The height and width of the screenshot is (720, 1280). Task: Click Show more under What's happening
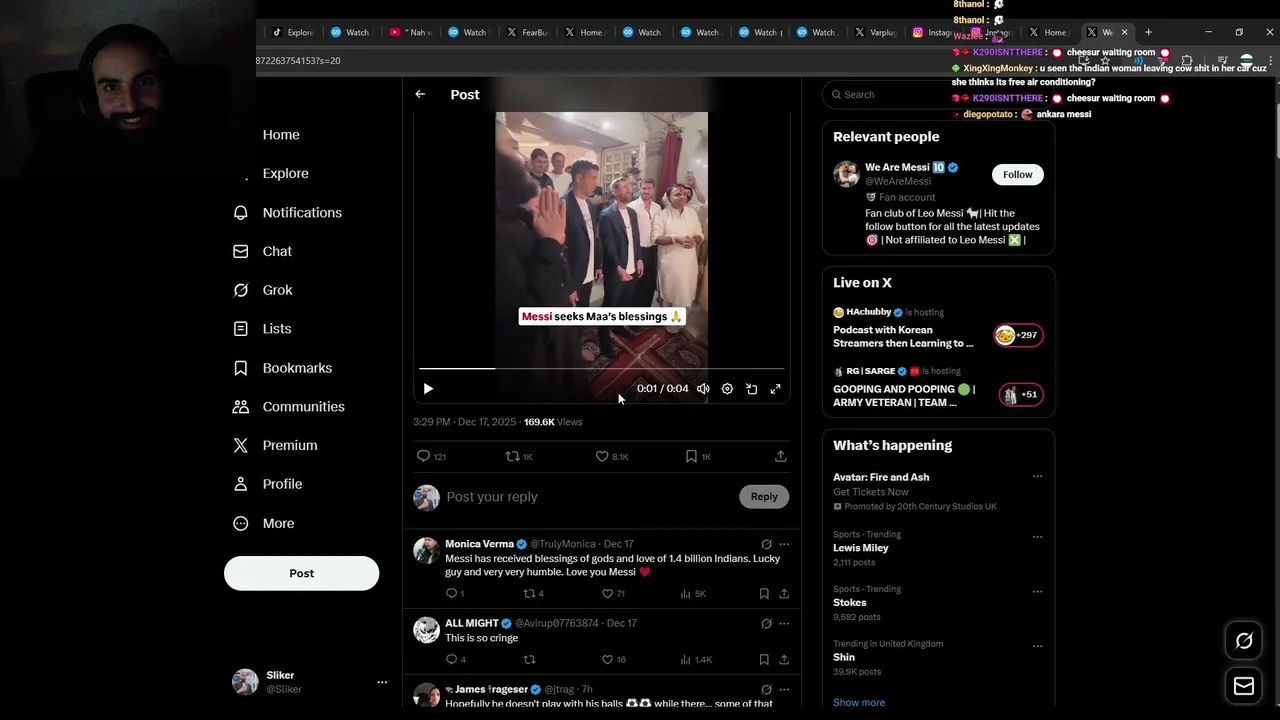tap(859, 703)
